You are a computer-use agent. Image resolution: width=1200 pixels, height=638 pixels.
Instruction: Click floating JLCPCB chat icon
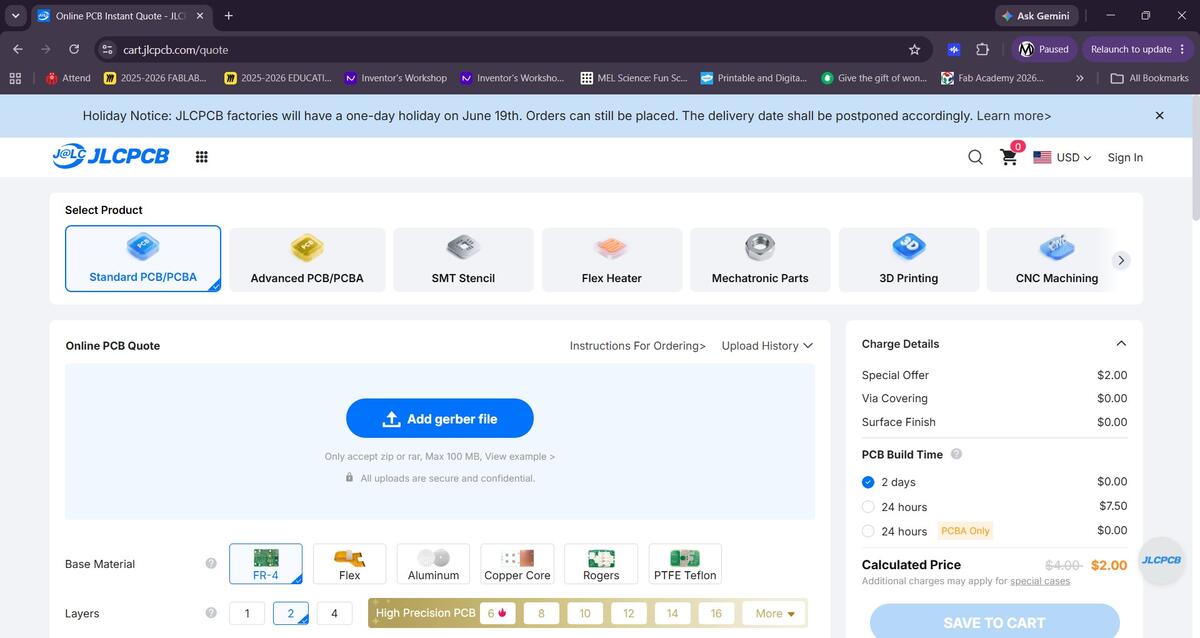[x=1161, y=560]
